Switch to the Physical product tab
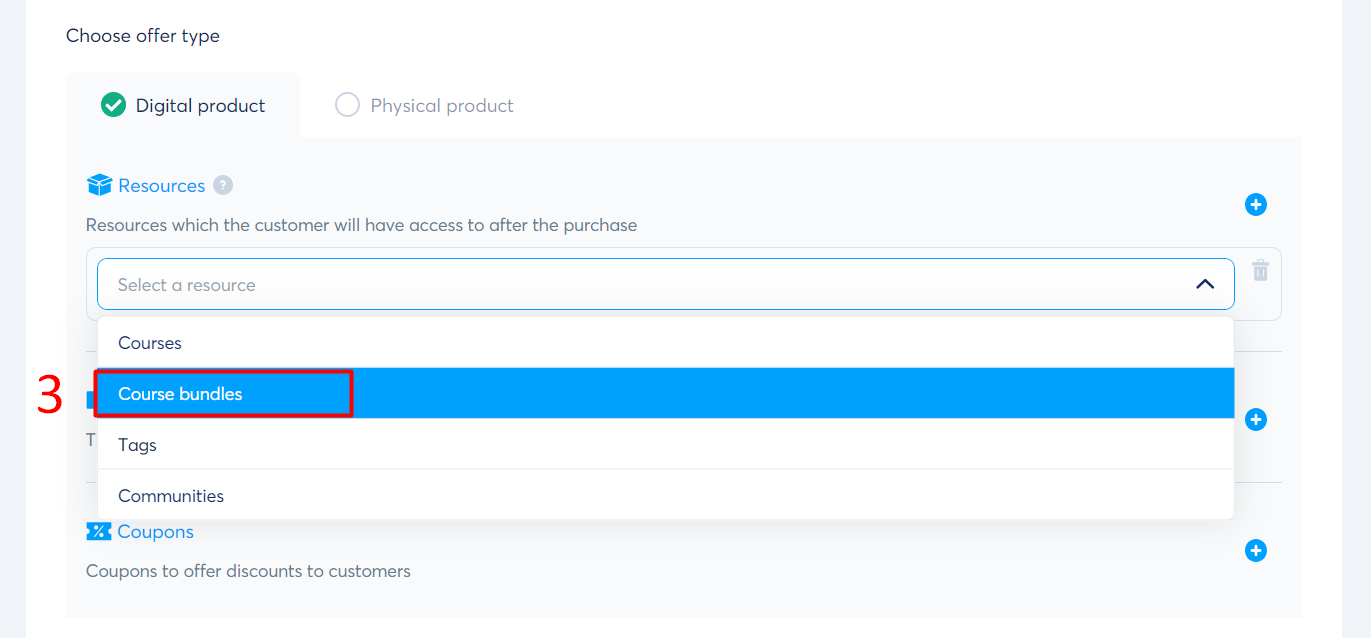The image size is (1371, 638). 424,104
